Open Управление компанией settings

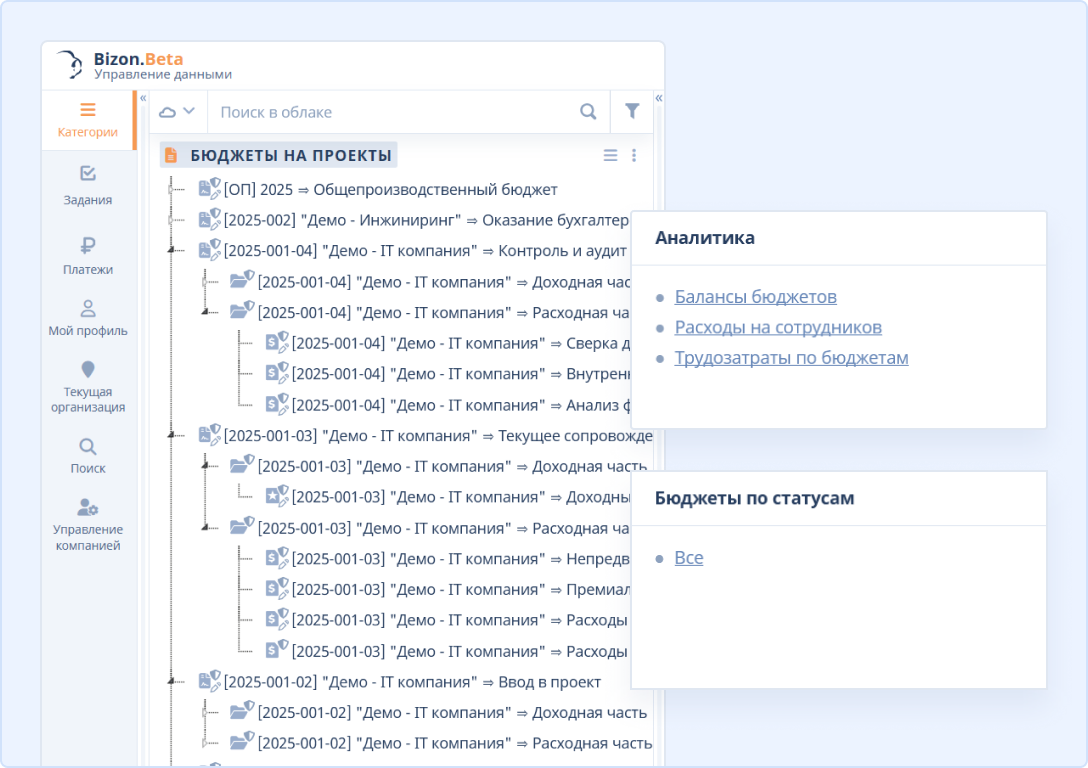(x=87, y=524)
